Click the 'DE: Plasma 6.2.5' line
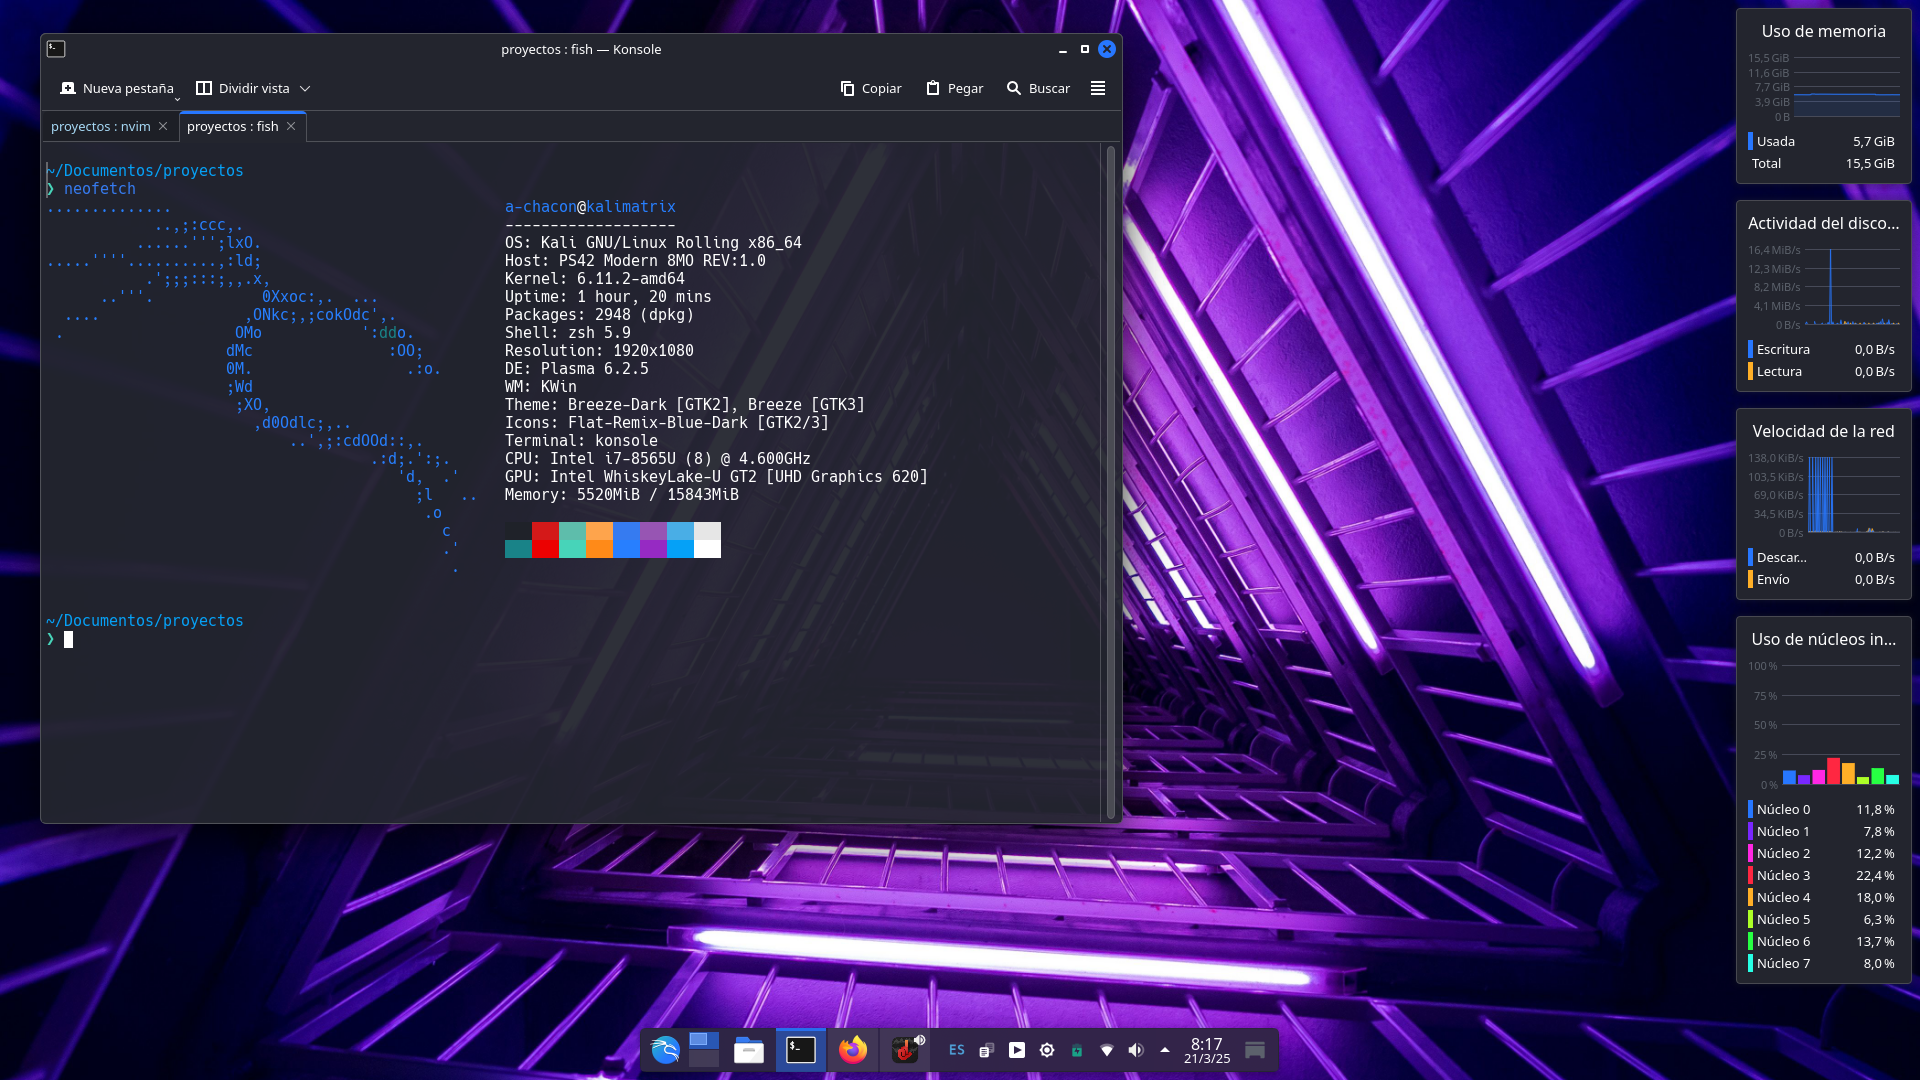This screenshot has width=1920, height=1080. click(x=577, y=369)
